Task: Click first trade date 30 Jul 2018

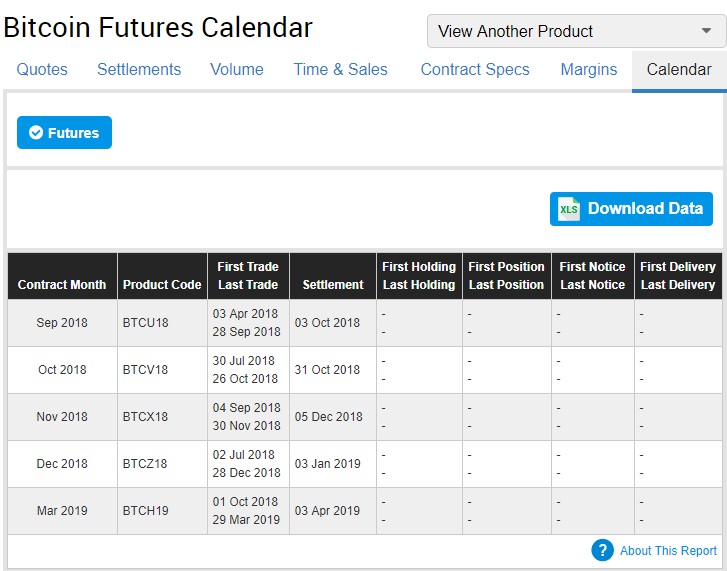Action: (x=244, y=361)
